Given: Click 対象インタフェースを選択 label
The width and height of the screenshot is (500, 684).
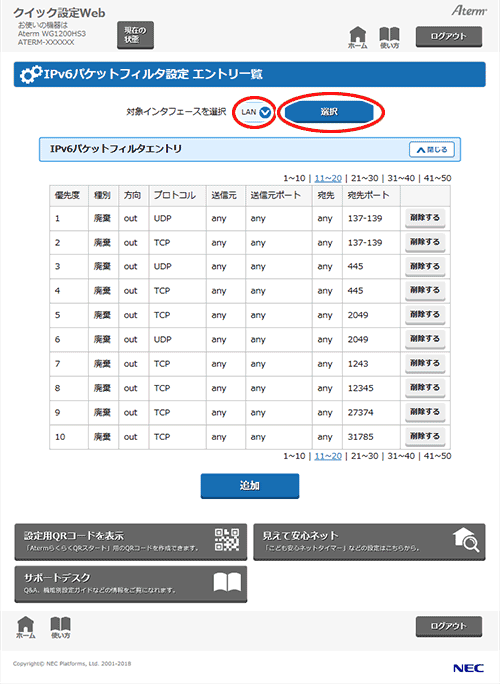Looking at the screenshot, I should pos(176,112).
